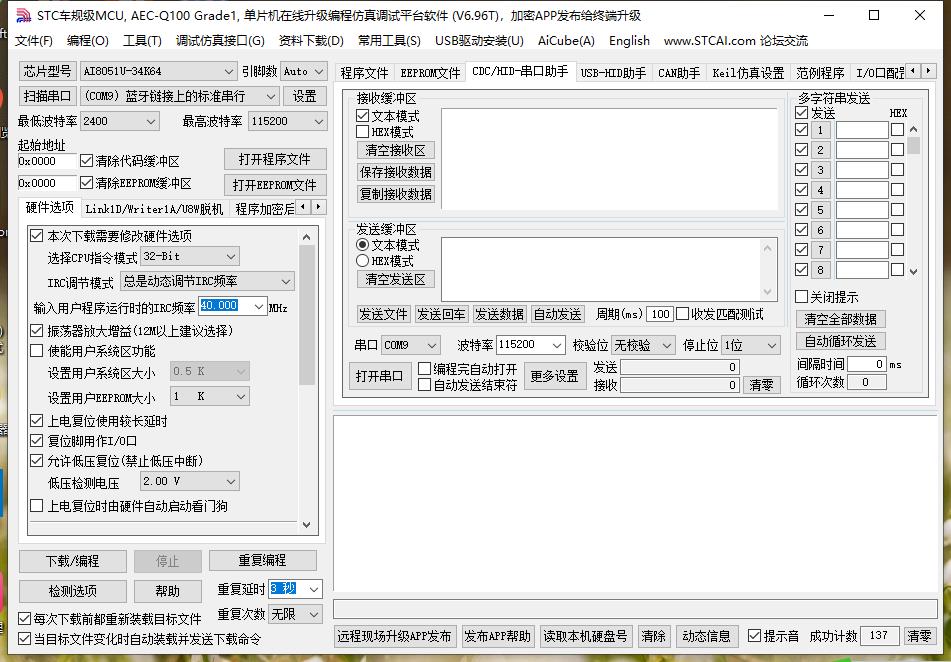Switch the interface language via English menu

pyautogui.click(x=629, y=41)
